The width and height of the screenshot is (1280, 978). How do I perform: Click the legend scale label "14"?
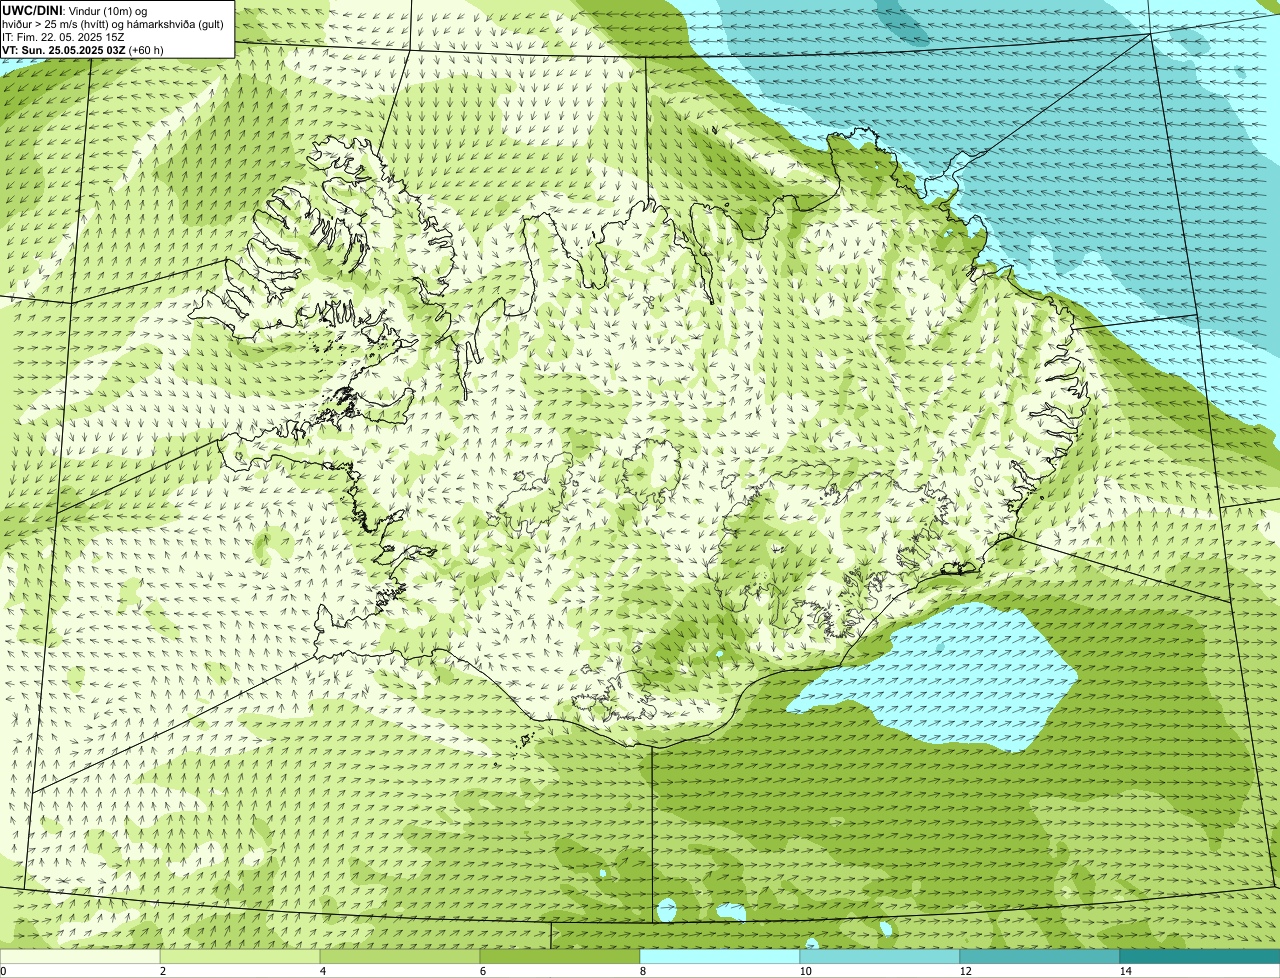pos(1125,971)
